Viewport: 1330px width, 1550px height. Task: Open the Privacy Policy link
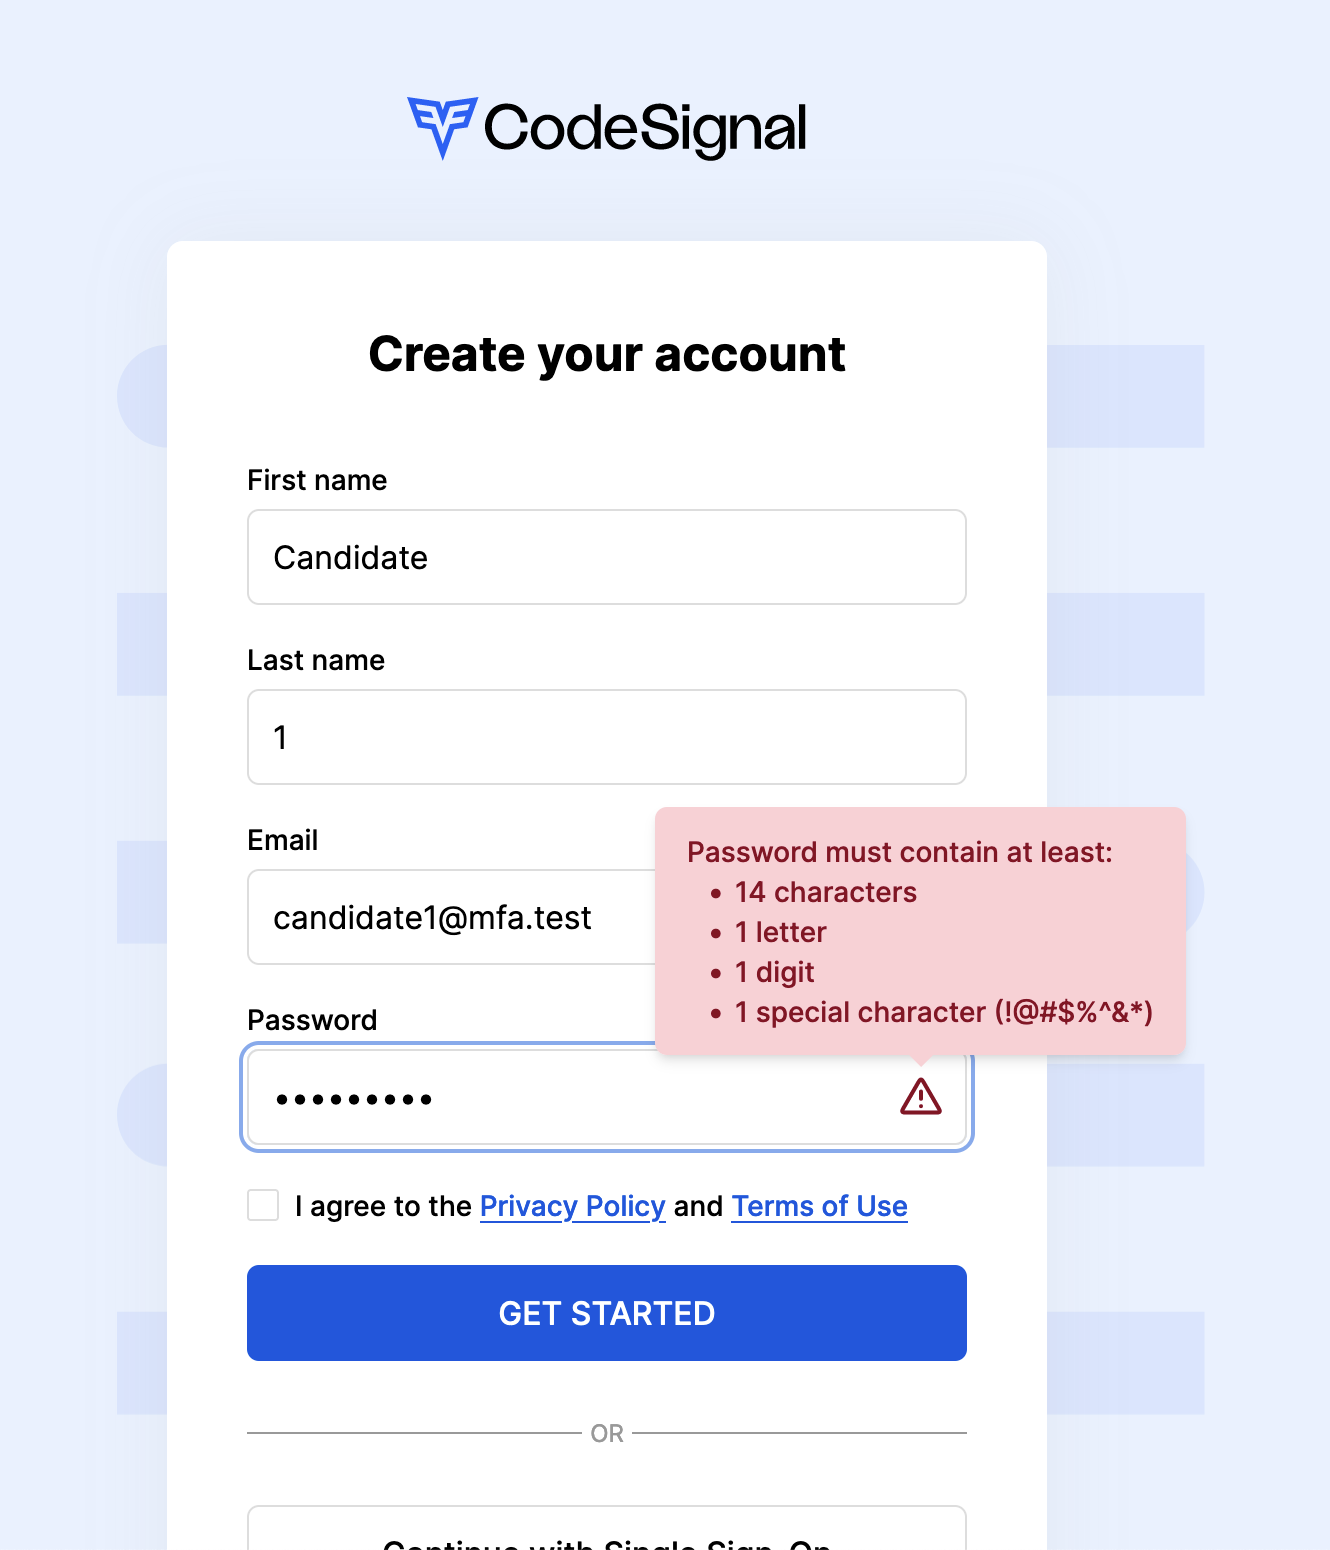[572, 1206]
